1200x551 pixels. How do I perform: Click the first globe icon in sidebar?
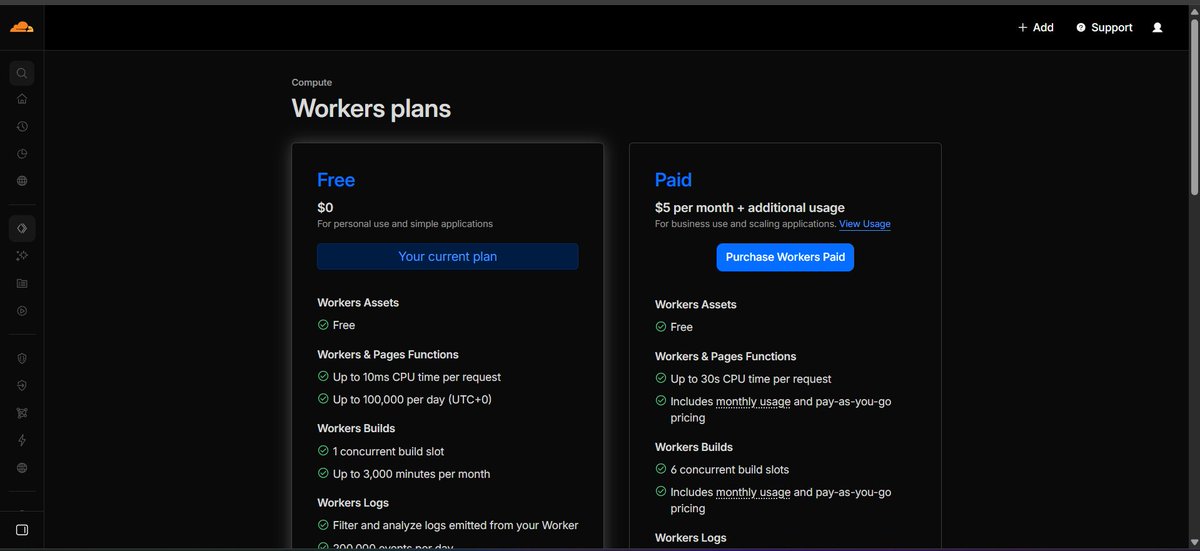pyautogui.click(x=22, y=181)
